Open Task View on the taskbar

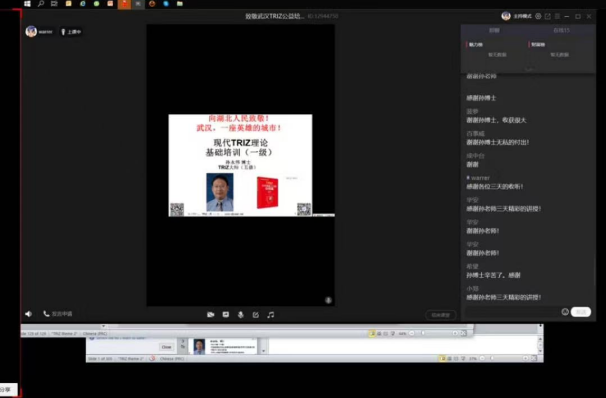pos(54,3)
